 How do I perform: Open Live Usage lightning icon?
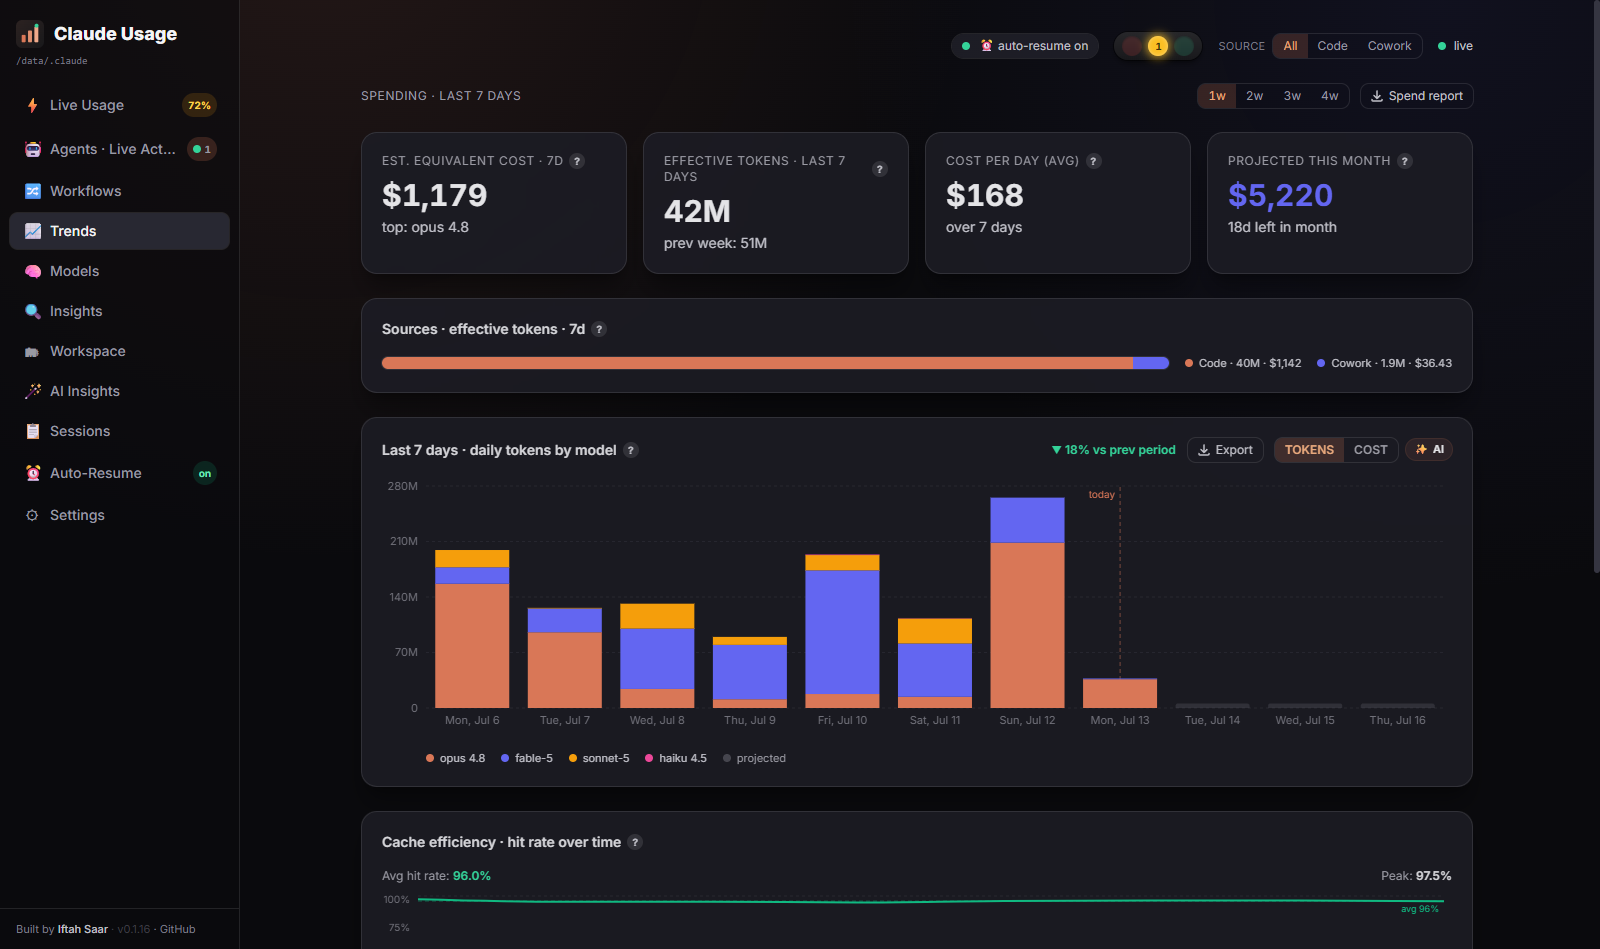pos(33,105)
